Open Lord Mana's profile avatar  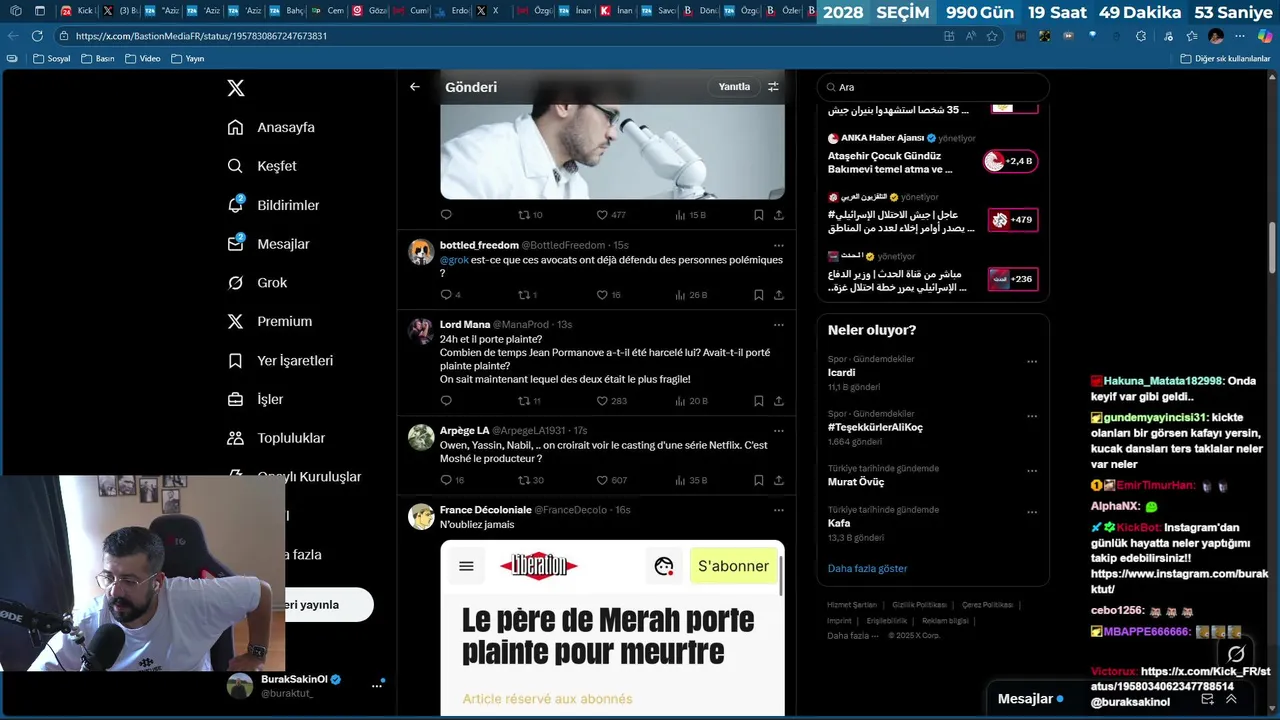[x=421, y=332]
